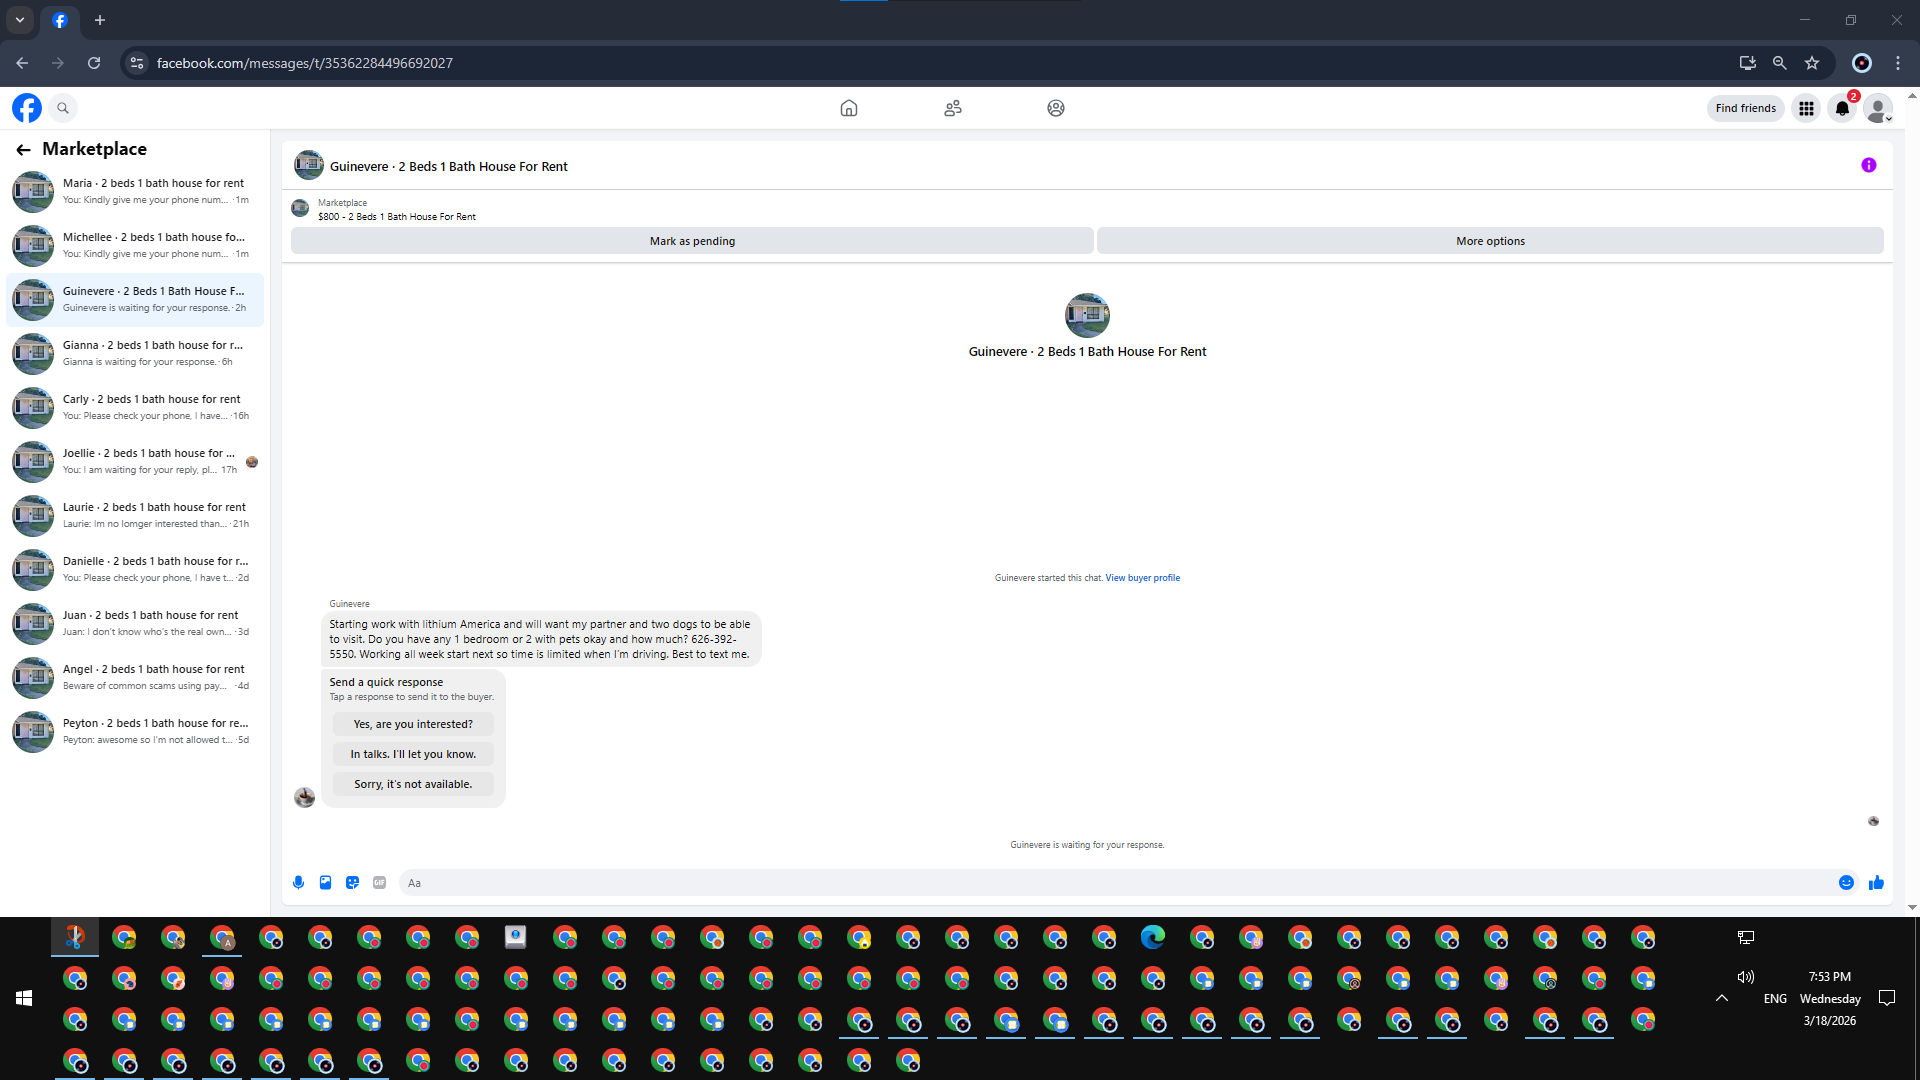Click Mark as pending button

point(692,241)
